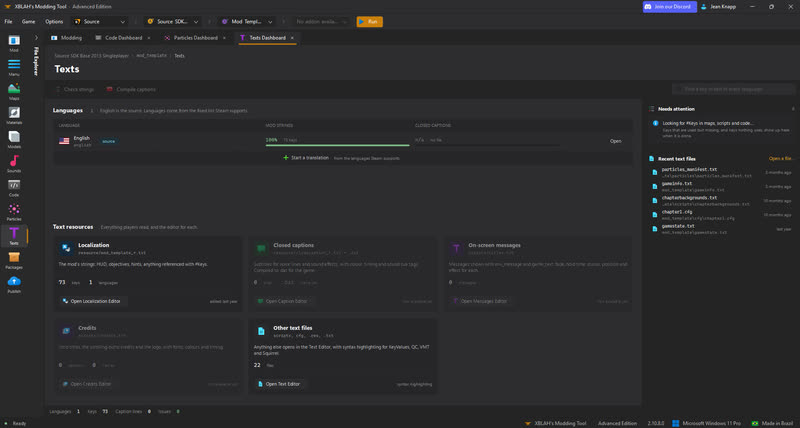Open the Particles section in sidebar
800x428 pixels.
(x=14, y=212)
